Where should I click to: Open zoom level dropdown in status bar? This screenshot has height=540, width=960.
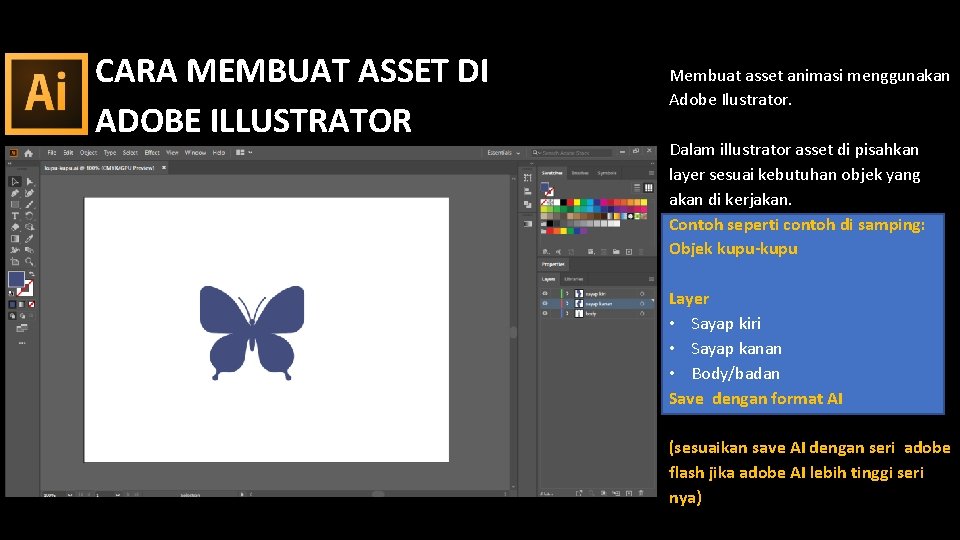point(70,494)
